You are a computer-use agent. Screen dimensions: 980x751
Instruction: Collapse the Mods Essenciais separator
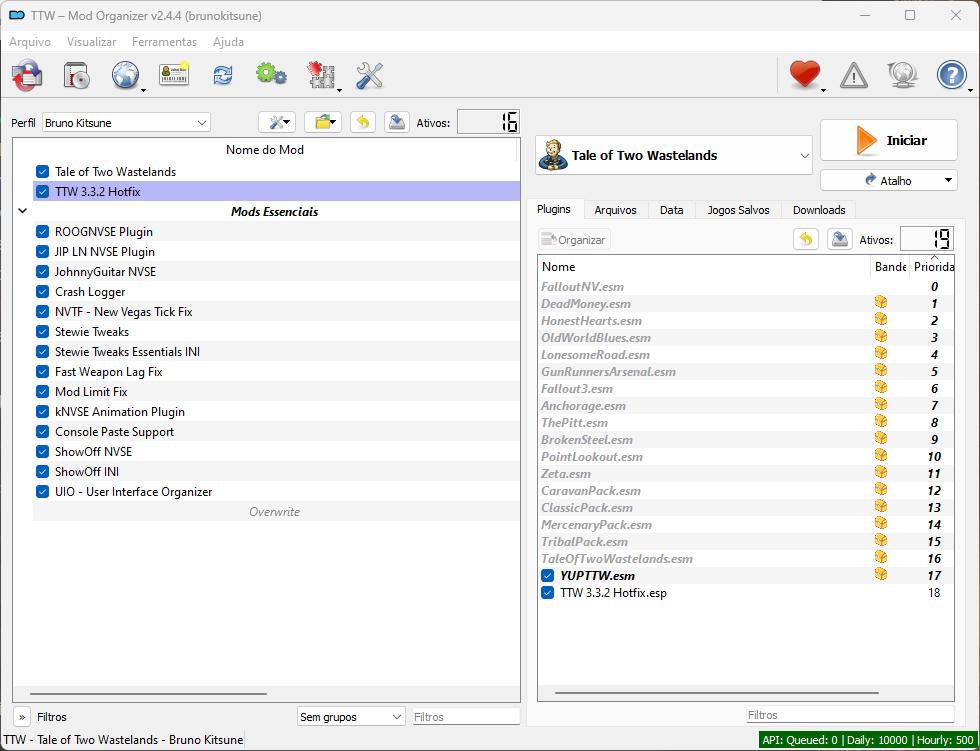coord(22,211)
